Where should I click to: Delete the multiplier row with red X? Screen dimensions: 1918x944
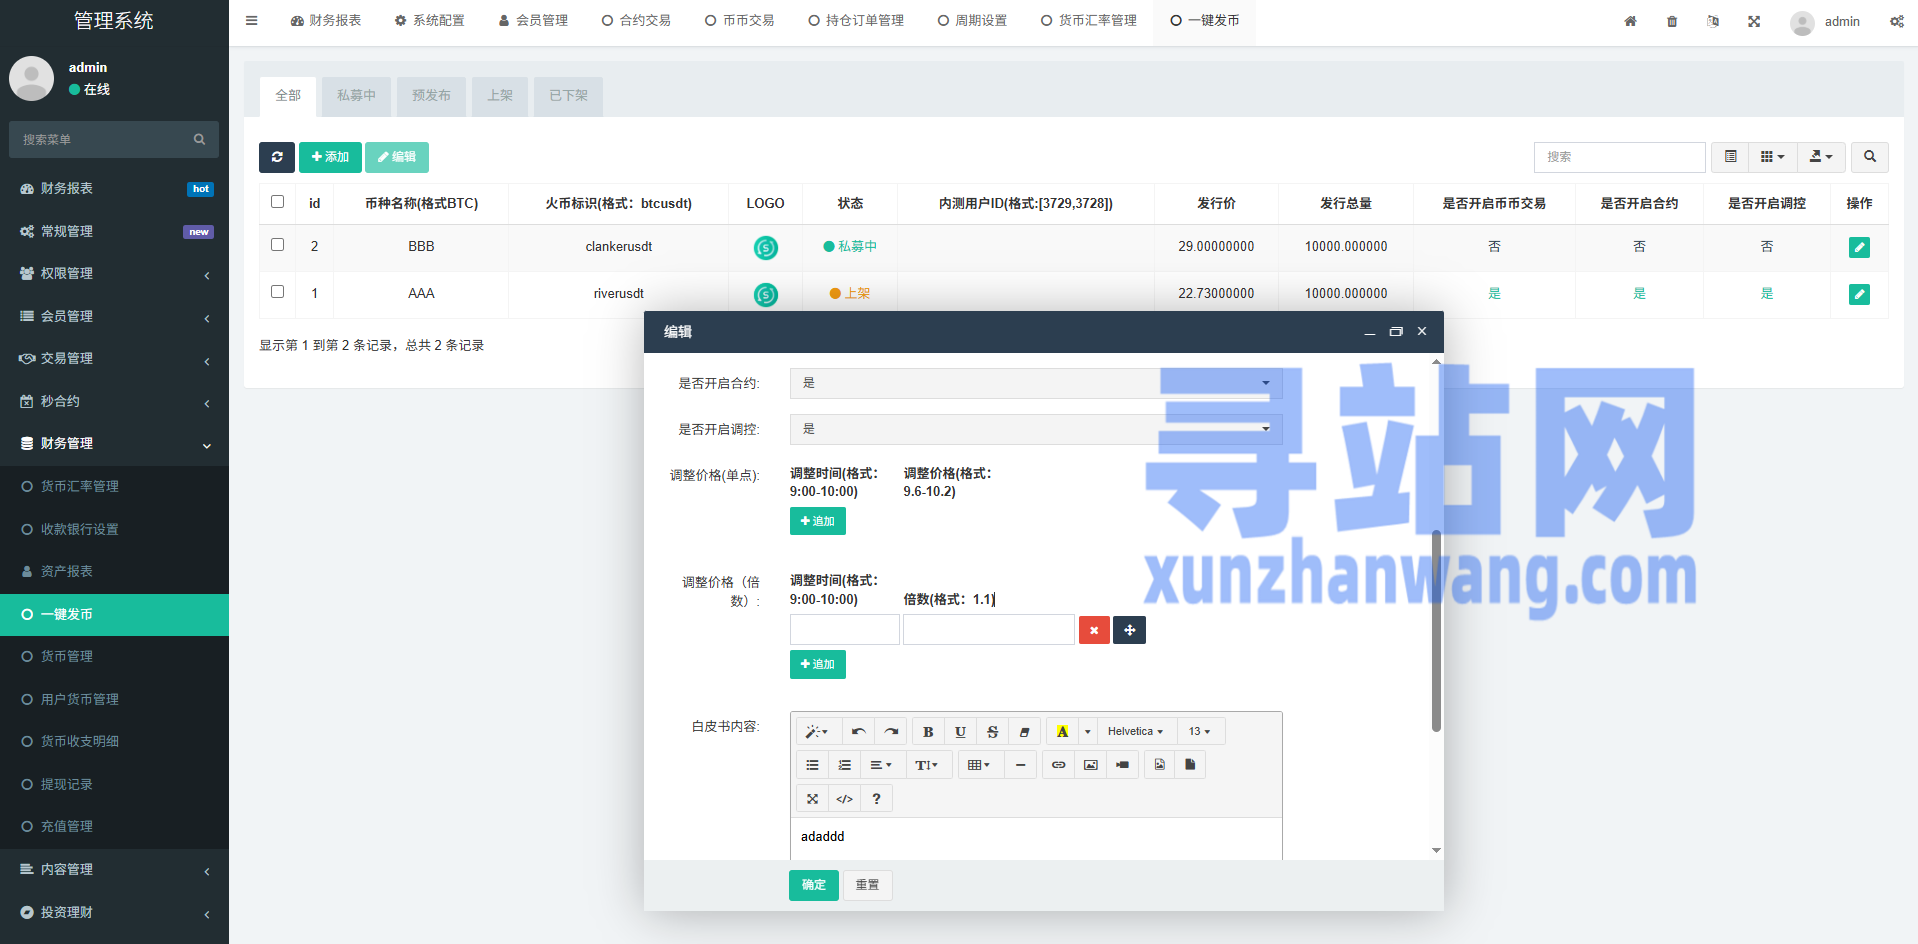pos(1094,630)
